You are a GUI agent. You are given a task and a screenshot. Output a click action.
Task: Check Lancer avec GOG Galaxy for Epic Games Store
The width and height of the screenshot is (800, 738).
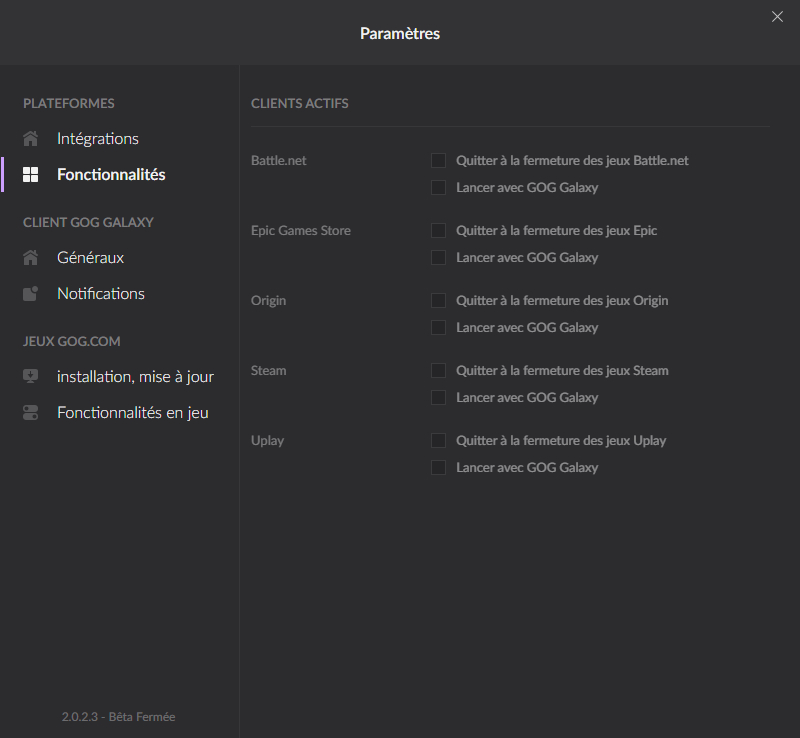coord(438,257)
